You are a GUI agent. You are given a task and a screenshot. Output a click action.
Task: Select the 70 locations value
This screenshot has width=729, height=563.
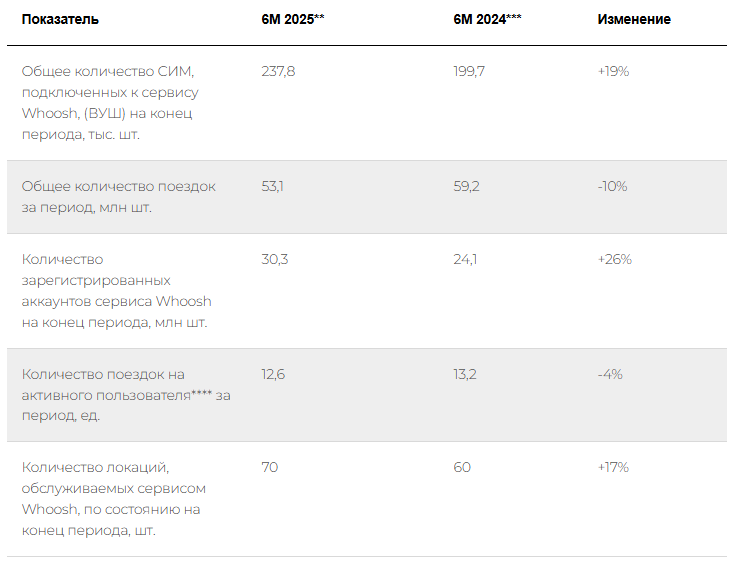270,467
